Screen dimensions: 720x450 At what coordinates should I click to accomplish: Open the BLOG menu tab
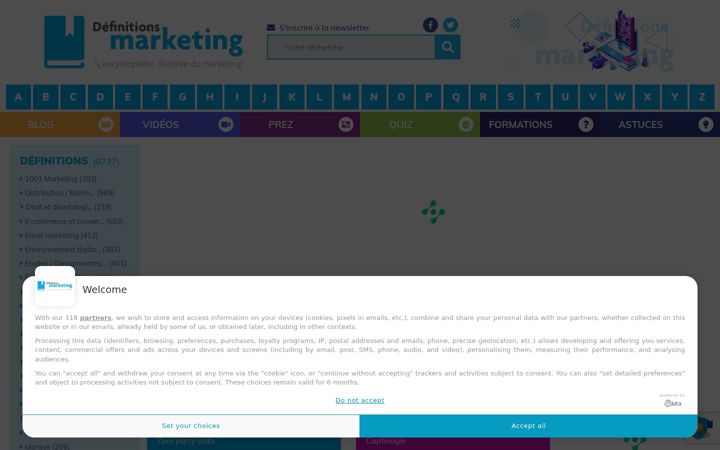(60, 124)
